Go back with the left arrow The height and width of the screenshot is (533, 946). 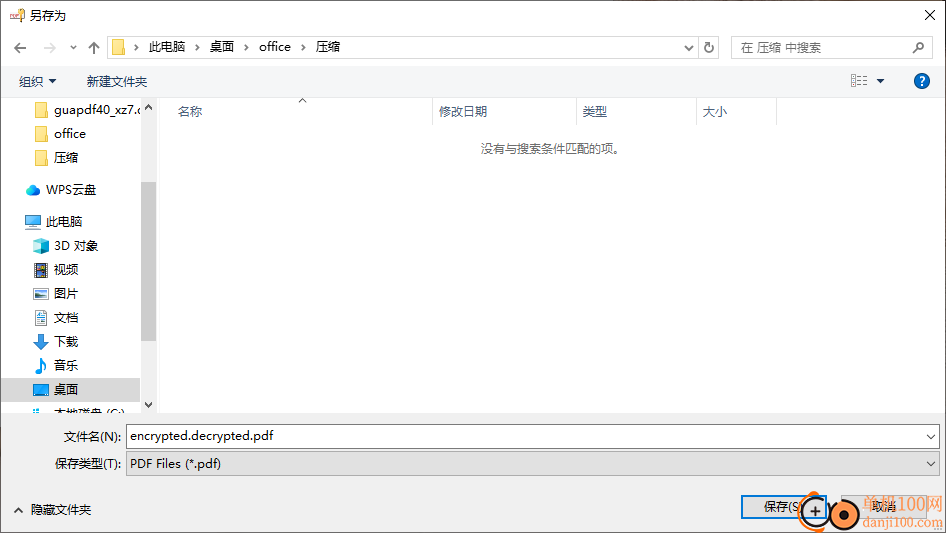[x=20, y=48]
